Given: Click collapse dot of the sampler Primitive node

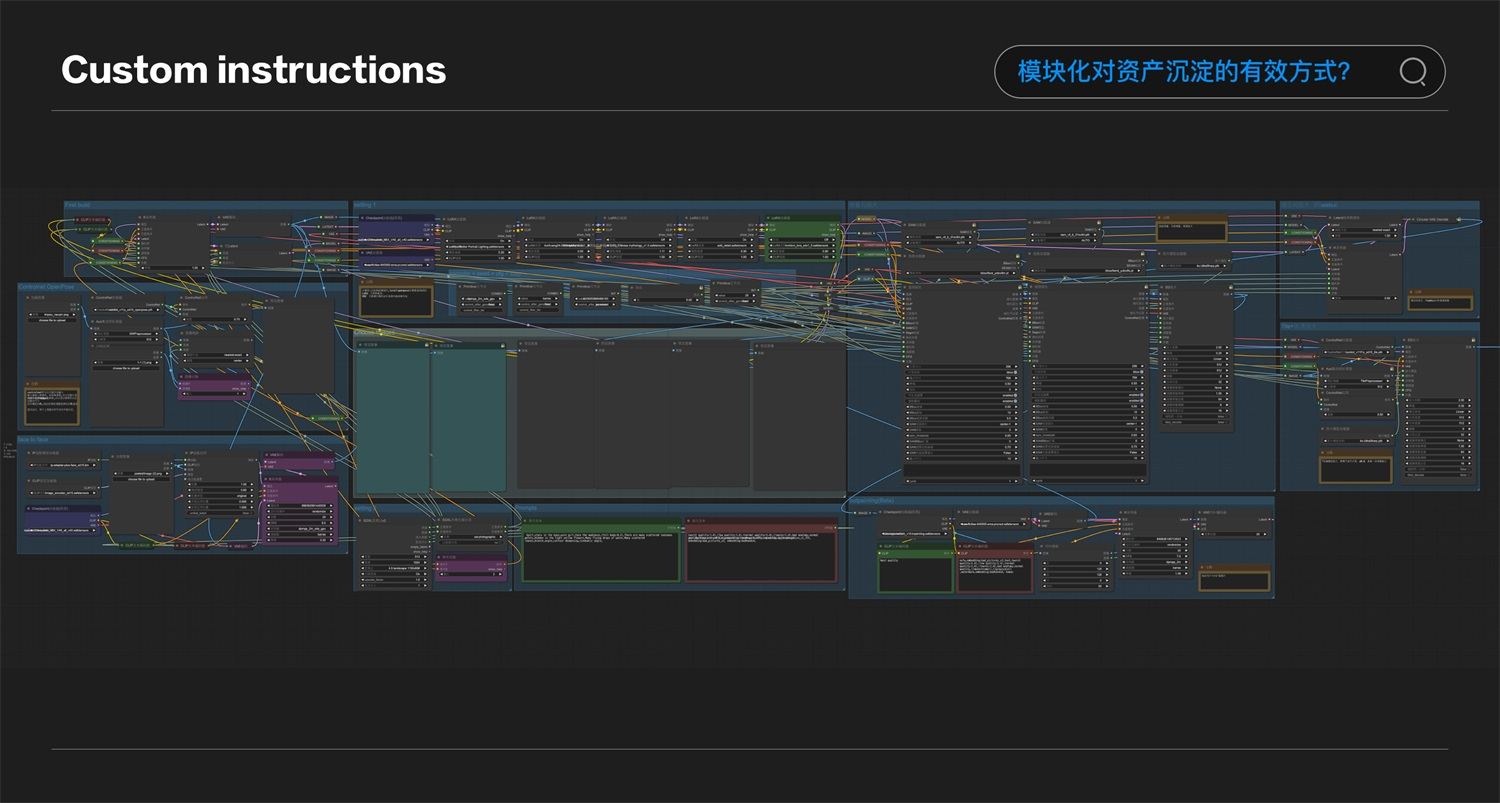Looking at the screenshot, I should 460,286.
